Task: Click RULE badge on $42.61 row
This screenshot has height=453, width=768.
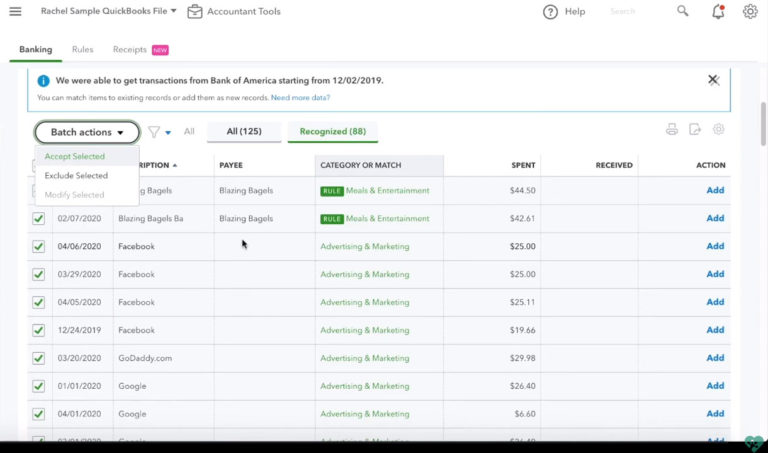Action: click(x=332, y=219)
